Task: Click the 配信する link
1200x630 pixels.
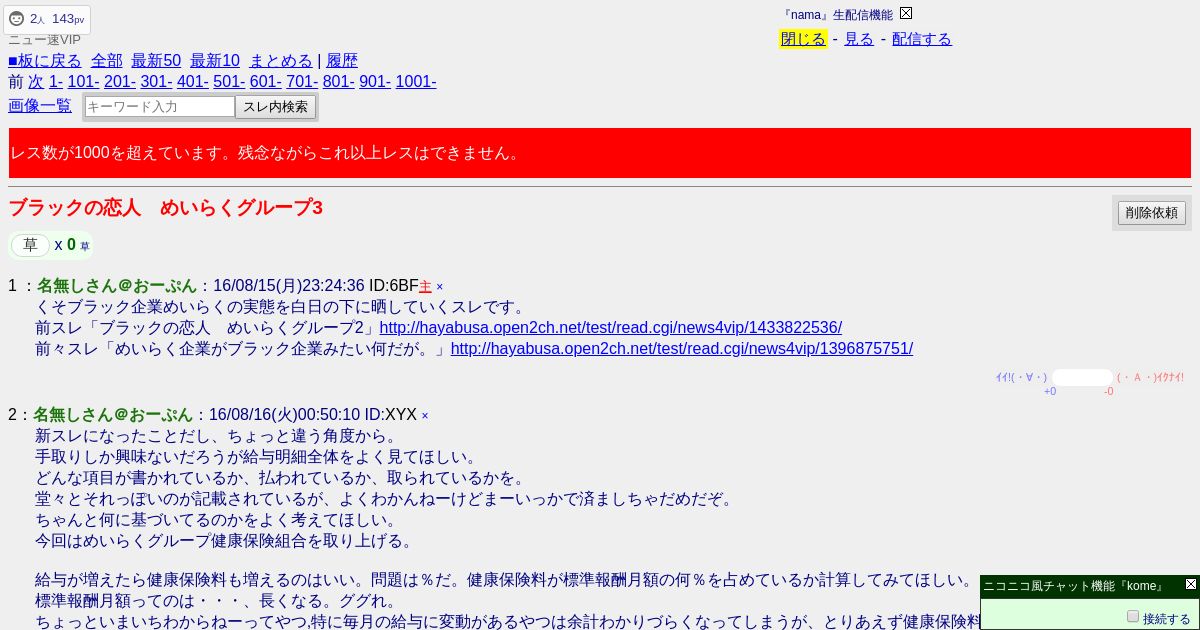Action: click(922, 39)
